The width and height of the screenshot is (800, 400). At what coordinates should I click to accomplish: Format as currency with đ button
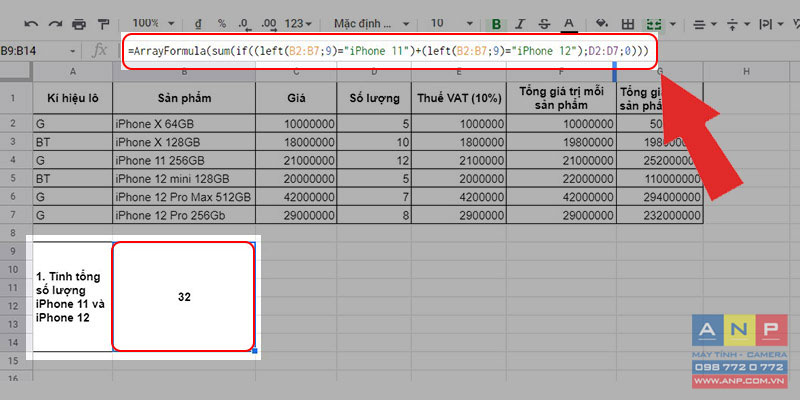pyautogui.click(x=198, y=24)
